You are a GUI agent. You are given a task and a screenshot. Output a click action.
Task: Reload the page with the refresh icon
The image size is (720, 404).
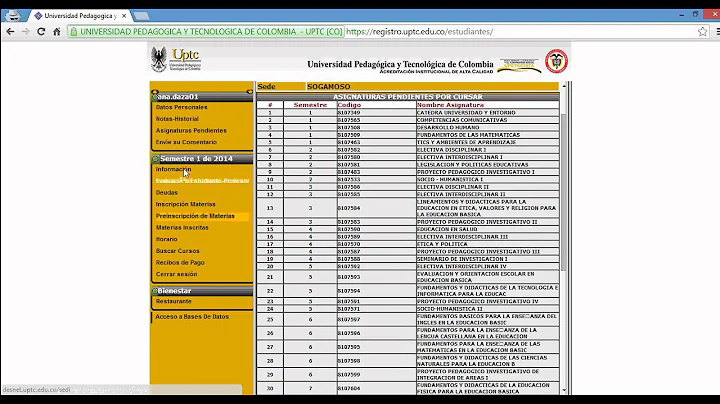pos(41,32)
